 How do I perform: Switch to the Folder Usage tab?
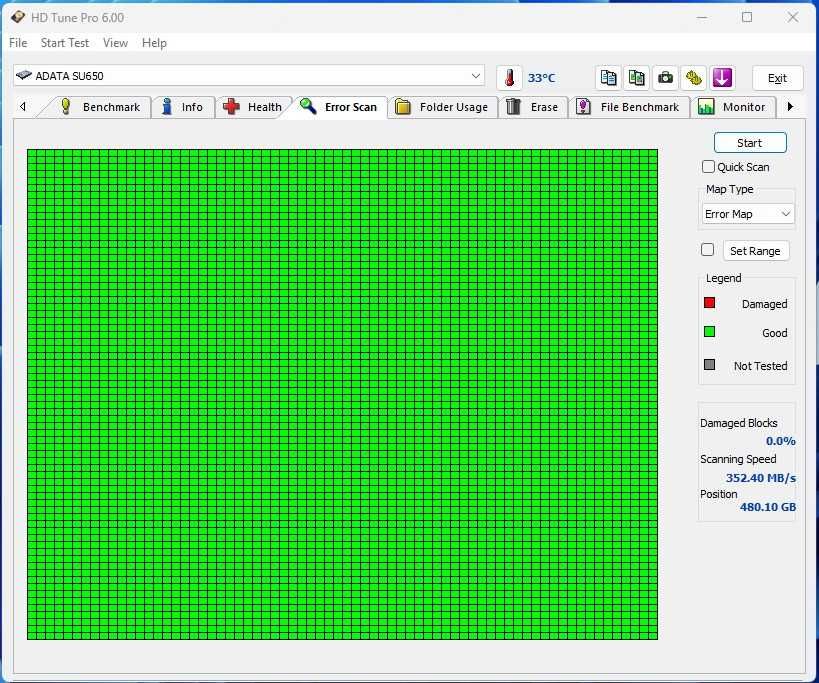point(443,107)
